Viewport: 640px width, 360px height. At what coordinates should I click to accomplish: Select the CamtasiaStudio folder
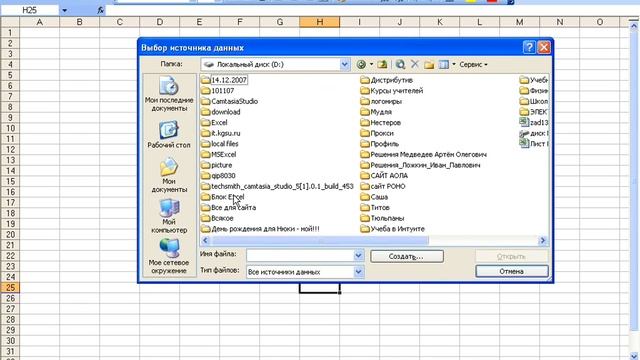[229, 101]
